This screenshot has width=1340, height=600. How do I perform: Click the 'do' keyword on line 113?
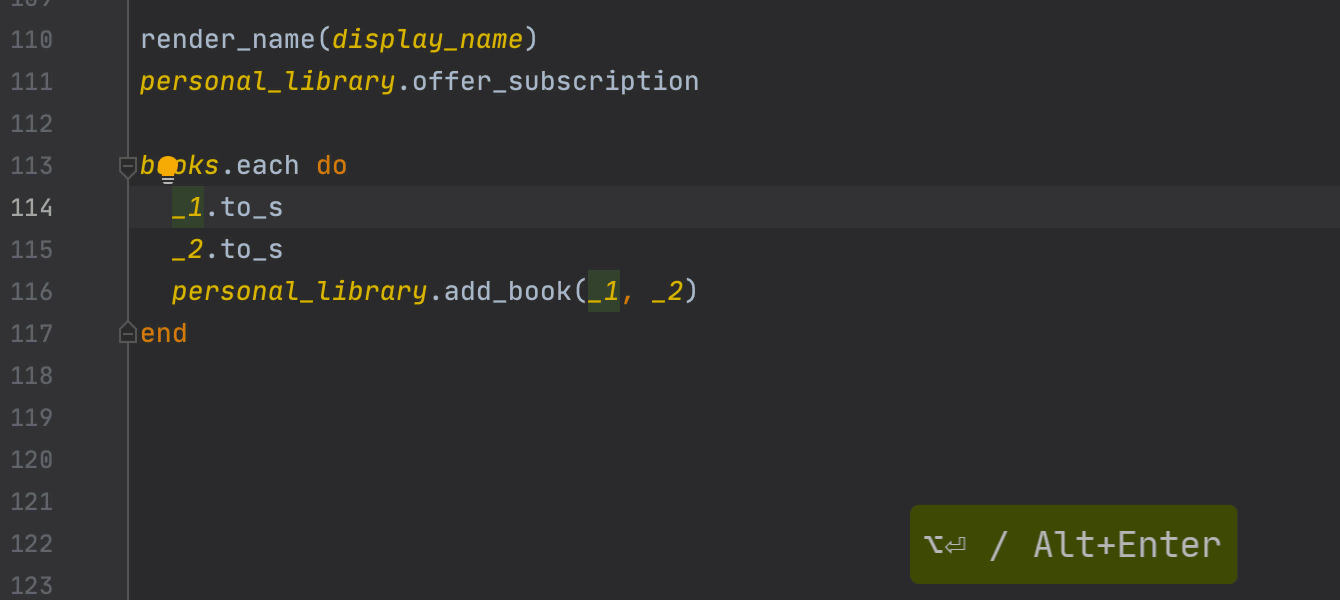pos(332,166)
